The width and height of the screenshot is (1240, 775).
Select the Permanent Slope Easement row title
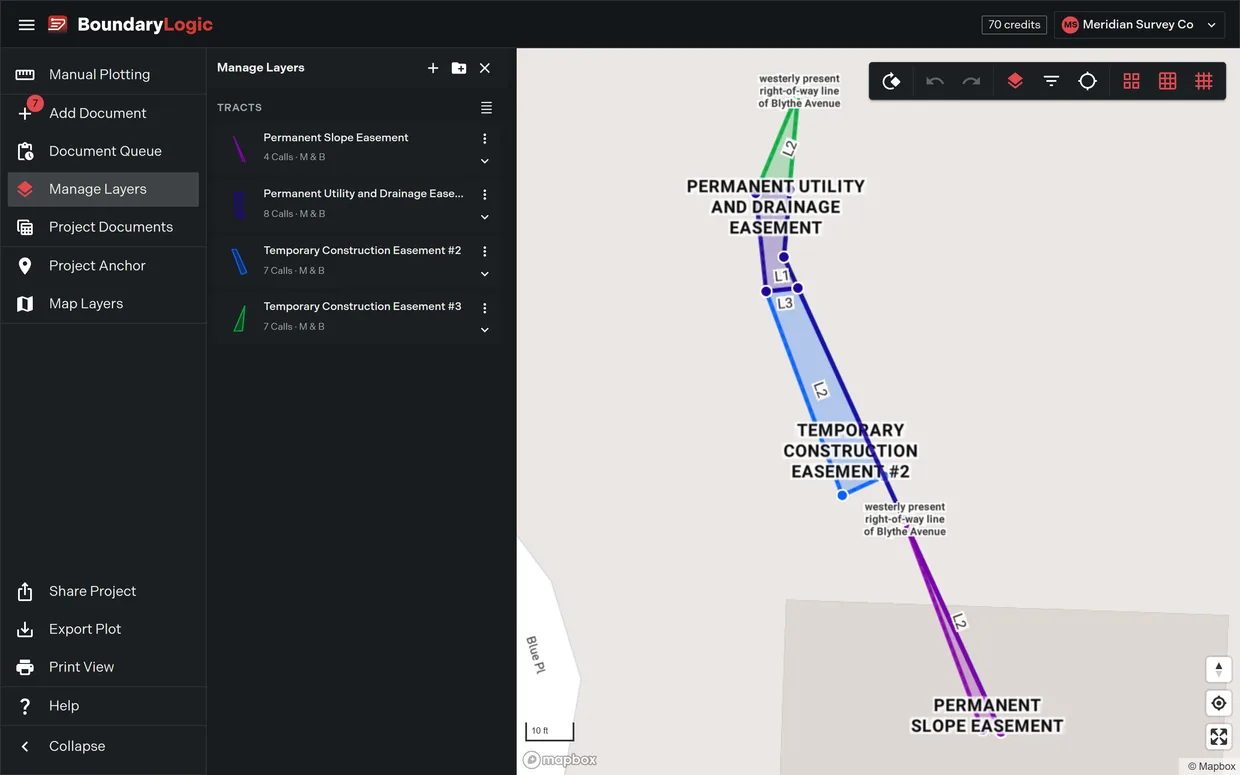(x=336, y=138)
